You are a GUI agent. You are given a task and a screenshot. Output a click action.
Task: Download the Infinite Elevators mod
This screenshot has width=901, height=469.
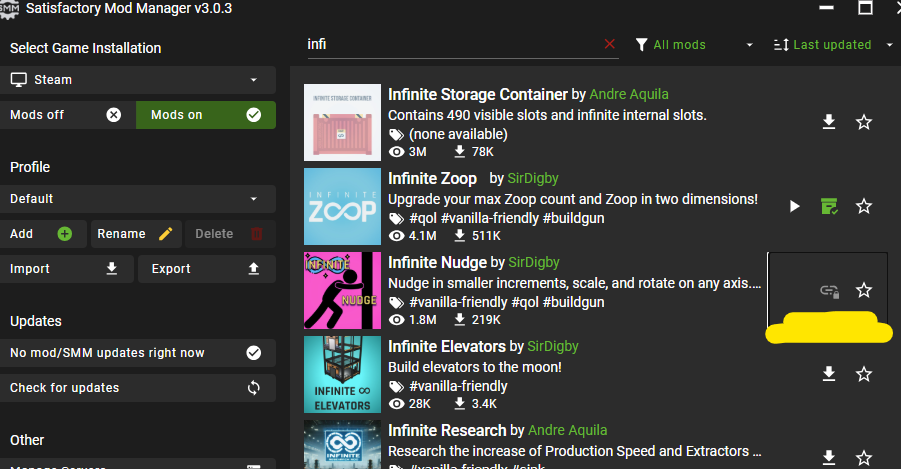click(x=829, y=374)
